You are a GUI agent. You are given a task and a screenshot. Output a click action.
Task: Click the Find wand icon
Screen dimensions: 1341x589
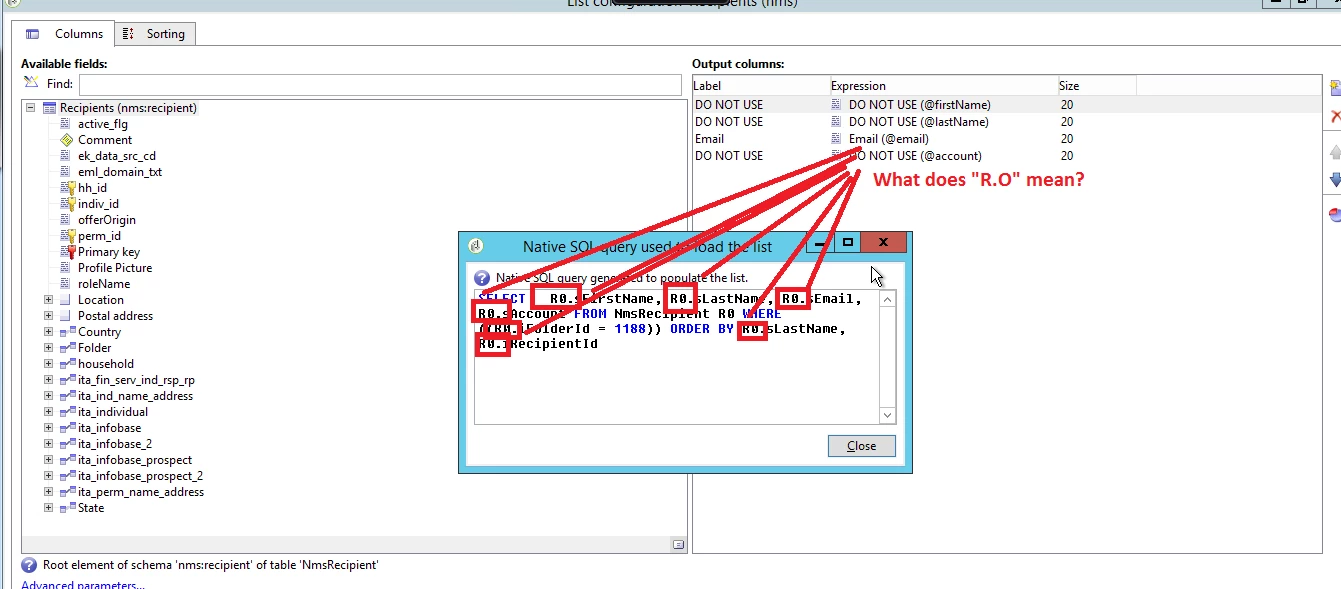pos(31,84)
